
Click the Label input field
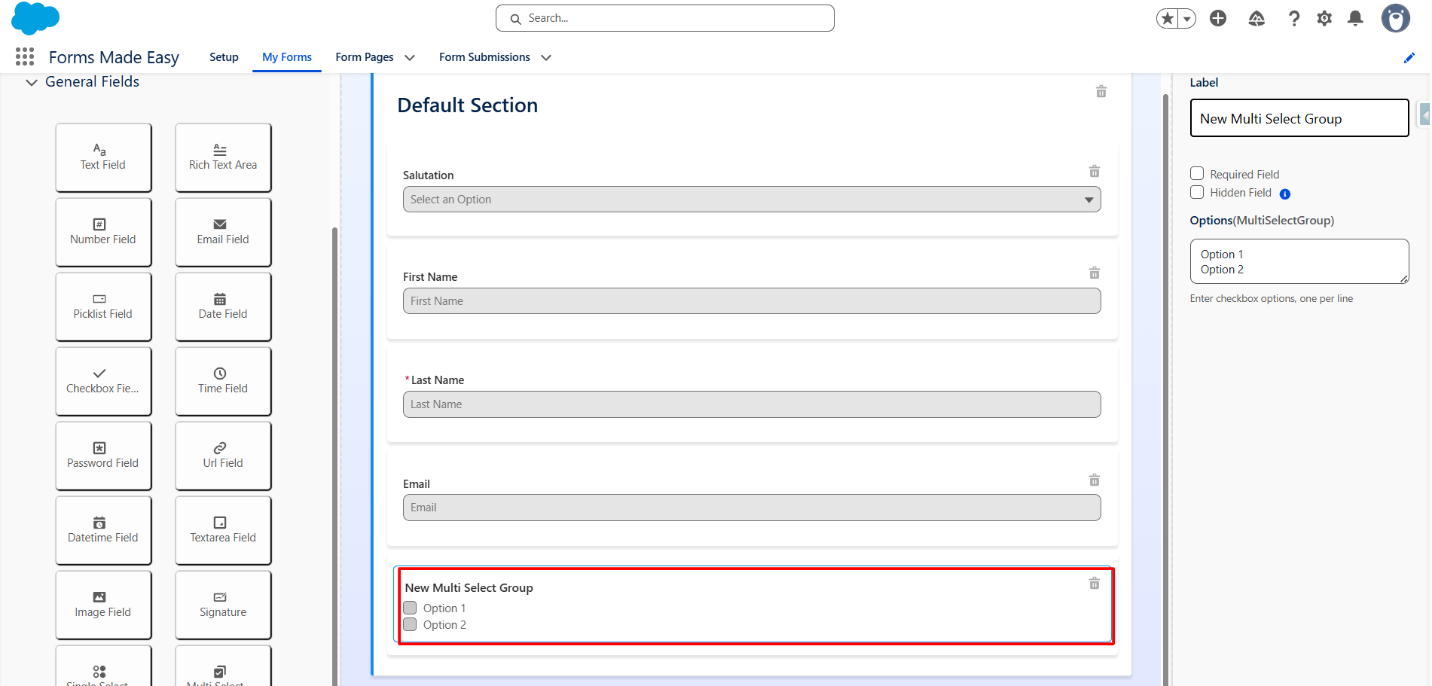tap(1298, 118)
